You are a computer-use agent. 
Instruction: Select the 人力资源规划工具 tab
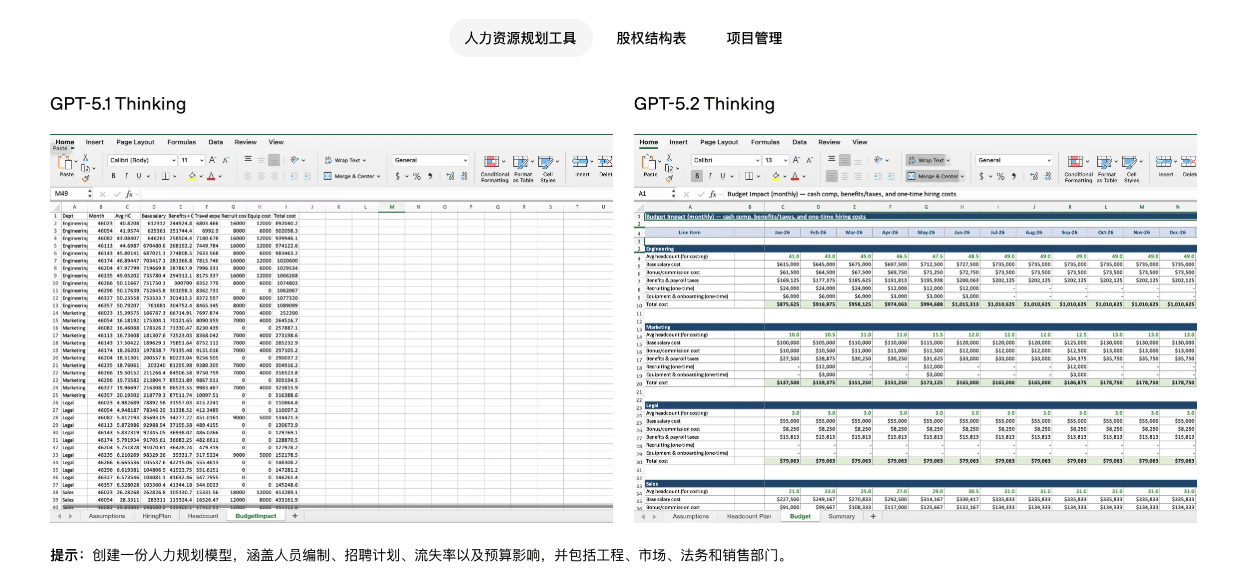click(x=520, y=38)
